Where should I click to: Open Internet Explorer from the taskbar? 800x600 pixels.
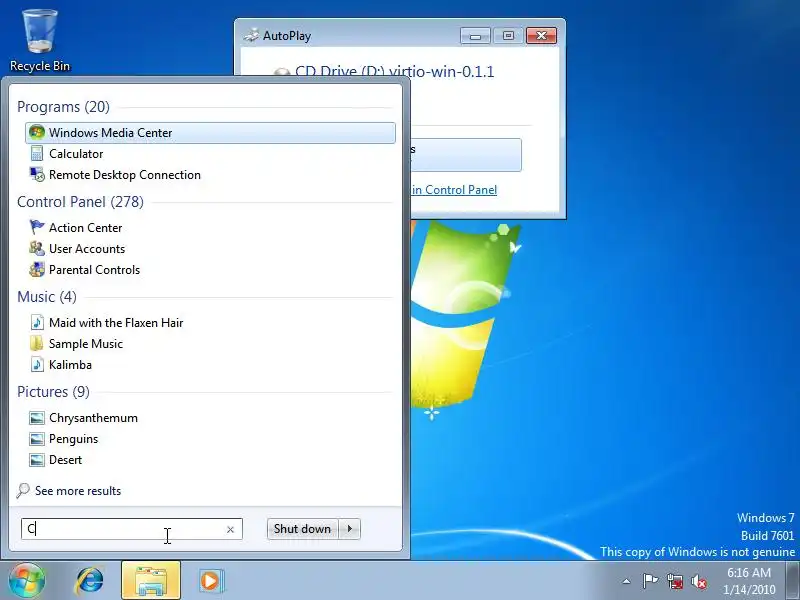tap(89, 581)
